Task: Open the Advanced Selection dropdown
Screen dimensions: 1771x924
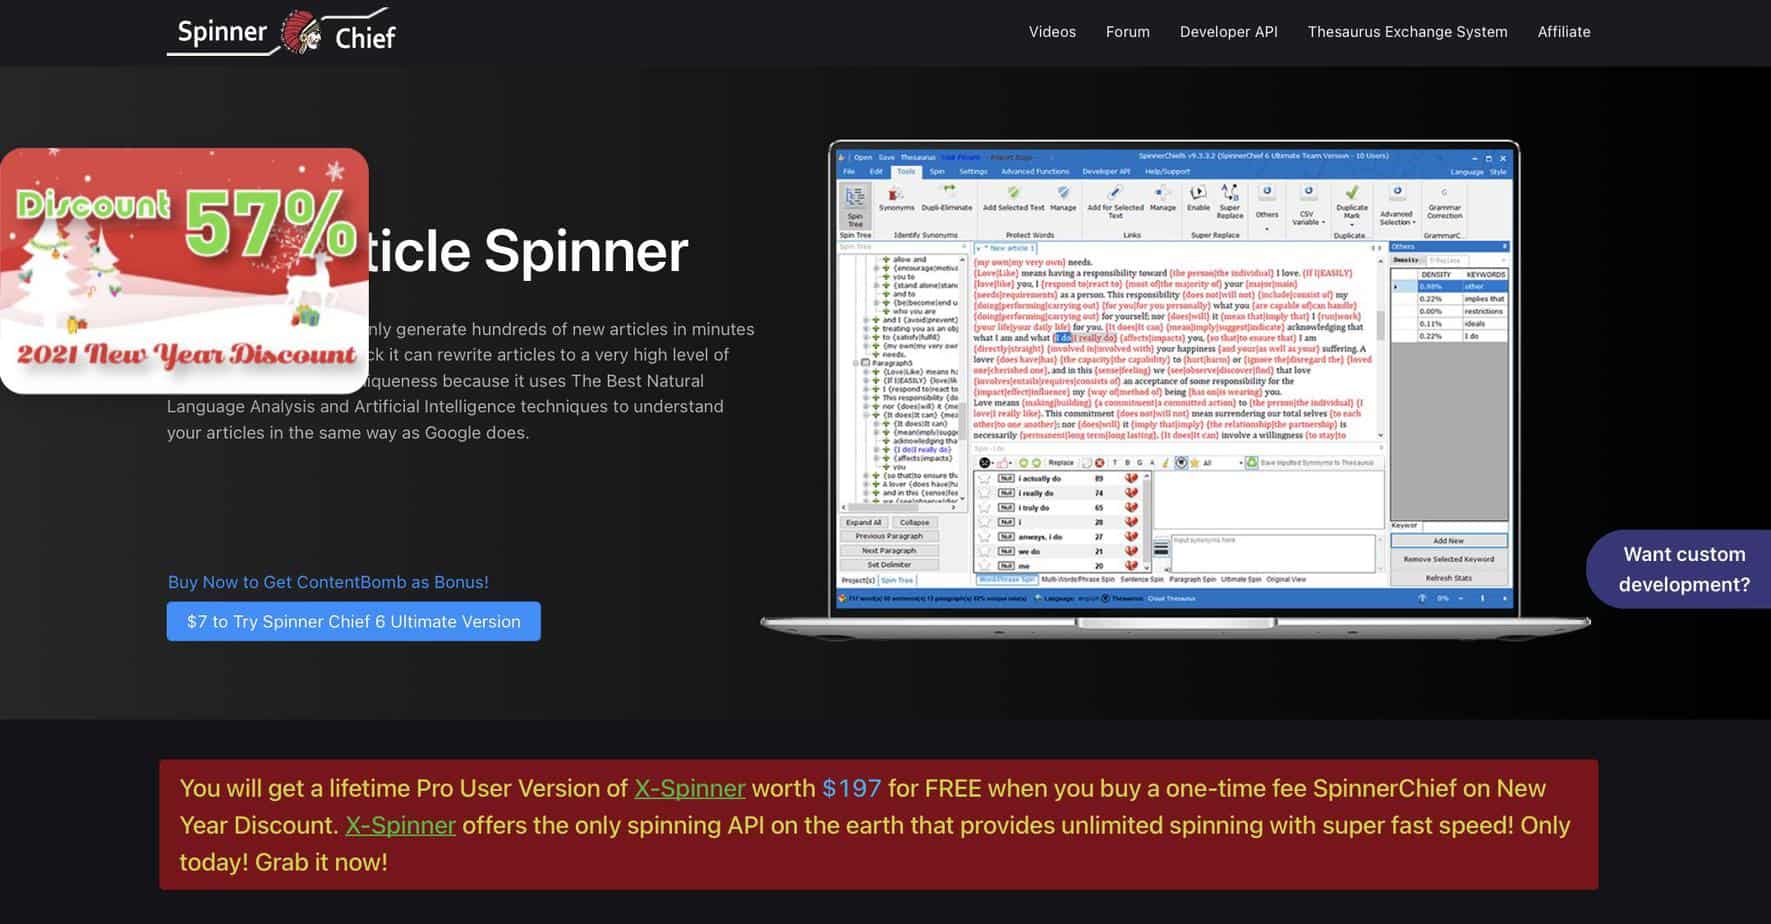Action: point(1396,205)
